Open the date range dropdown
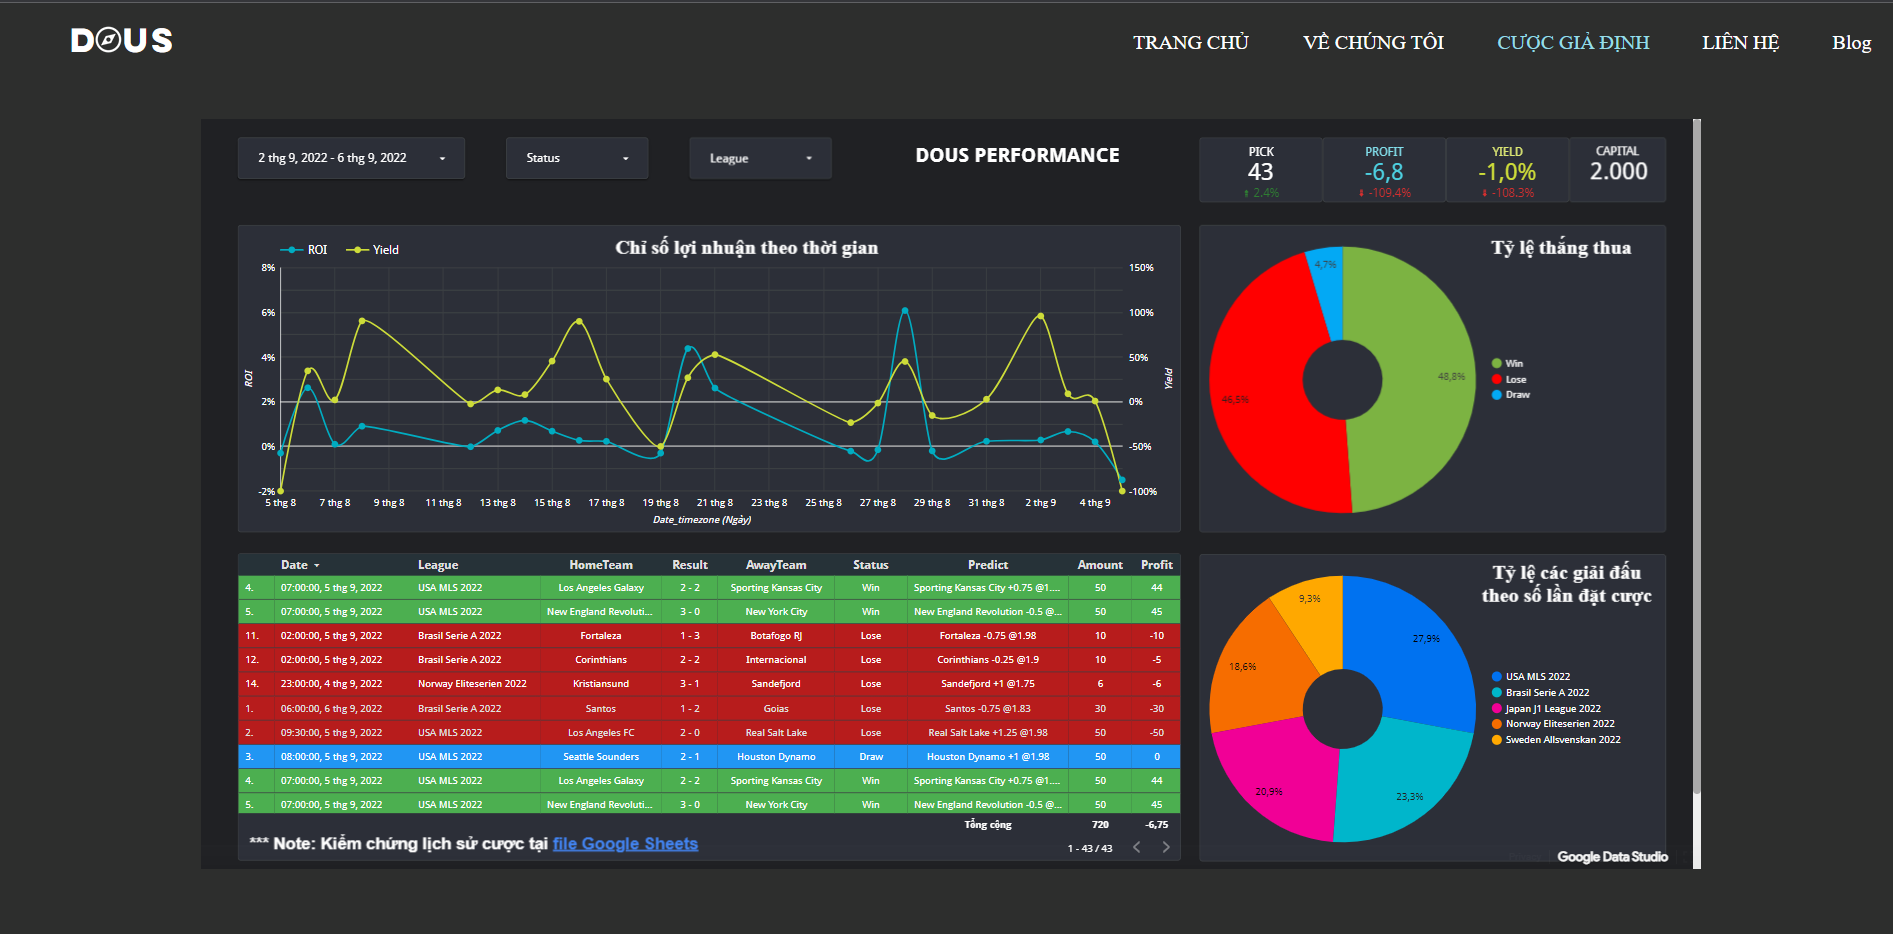This screenshot has height=934, width=1893. point(351,158)
